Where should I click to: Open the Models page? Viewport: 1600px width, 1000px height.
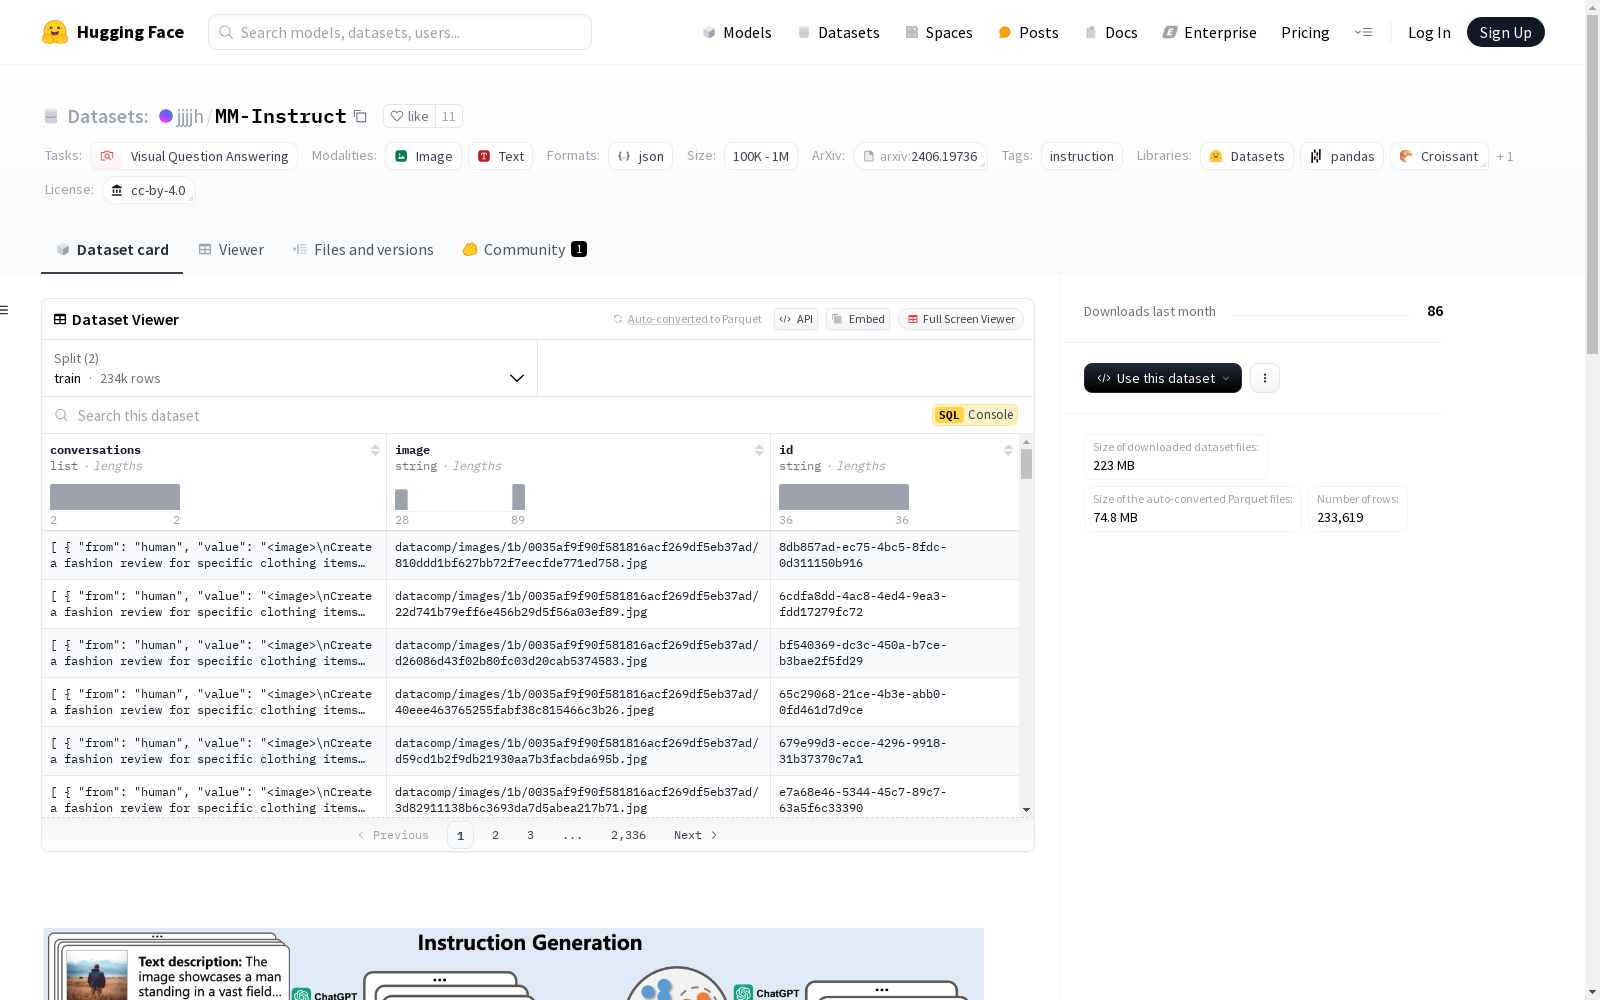(x=737, y=32)
